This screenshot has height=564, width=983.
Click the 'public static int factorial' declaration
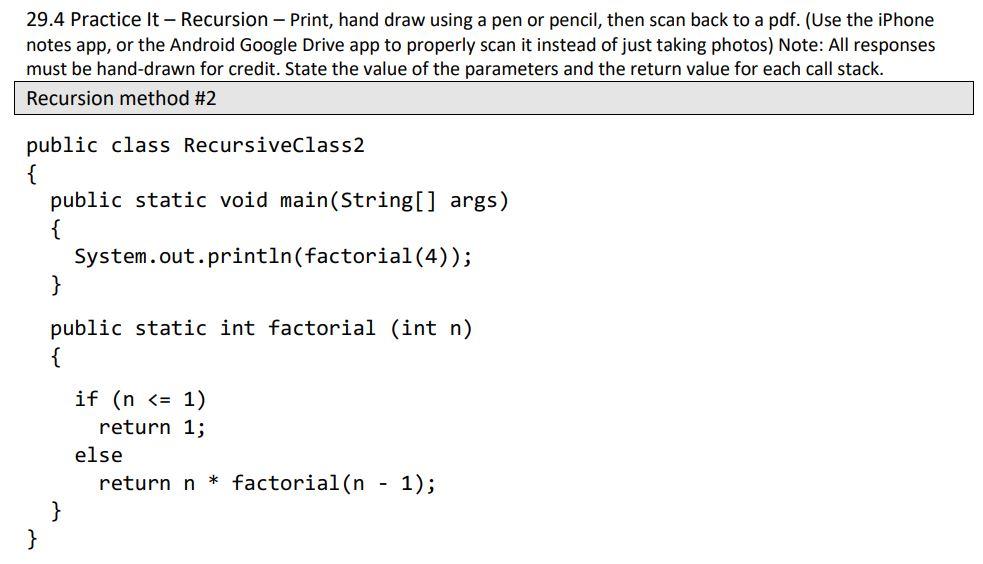pyautogui.click(x=213, y=328)
